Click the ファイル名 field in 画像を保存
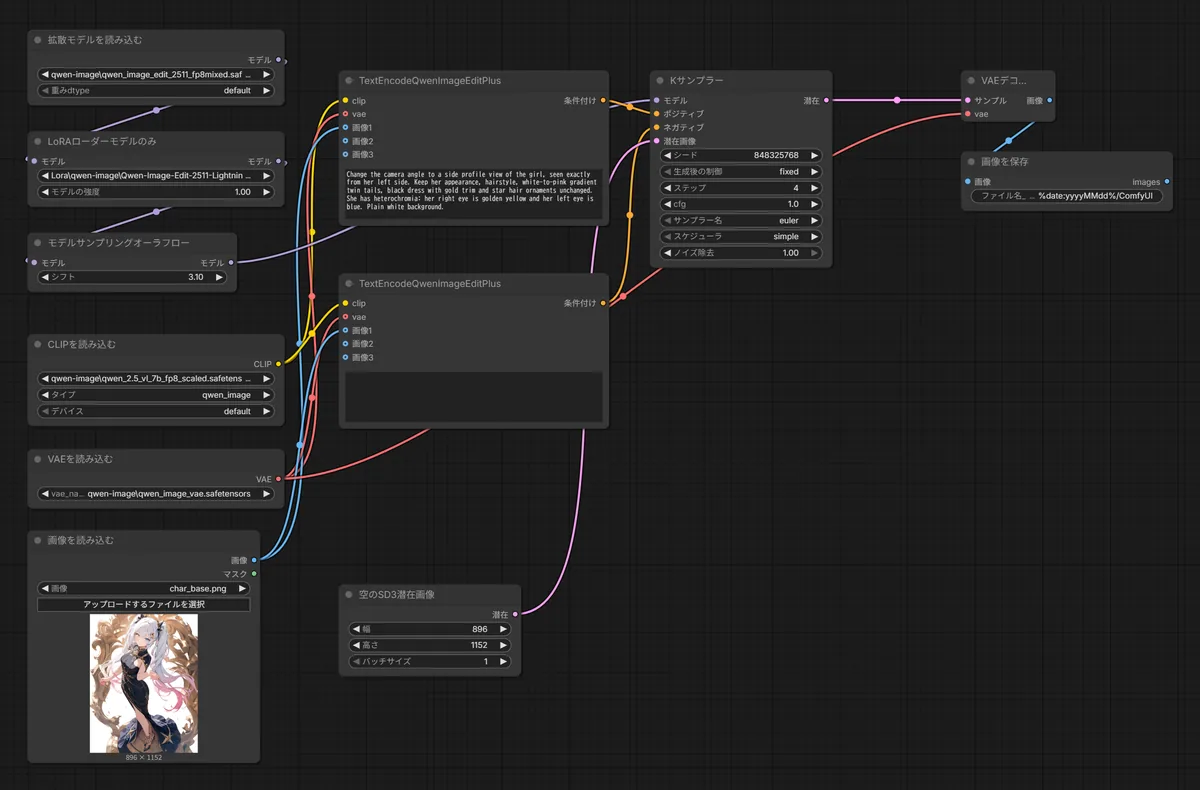Viewport: 1200px width, 790px height. pyautogui.click(x=1067, y=196)
